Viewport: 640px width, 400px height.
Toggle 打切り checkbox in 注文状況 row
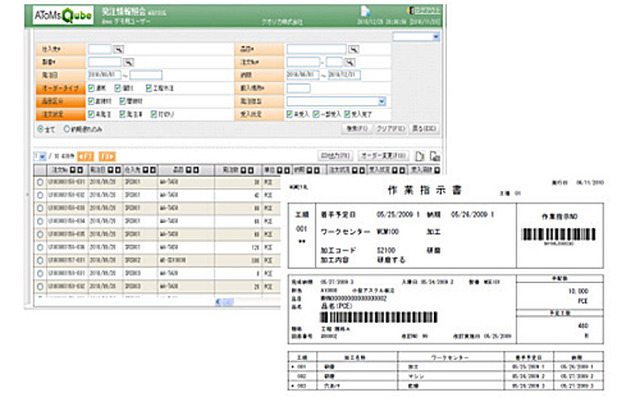(154, 114)
